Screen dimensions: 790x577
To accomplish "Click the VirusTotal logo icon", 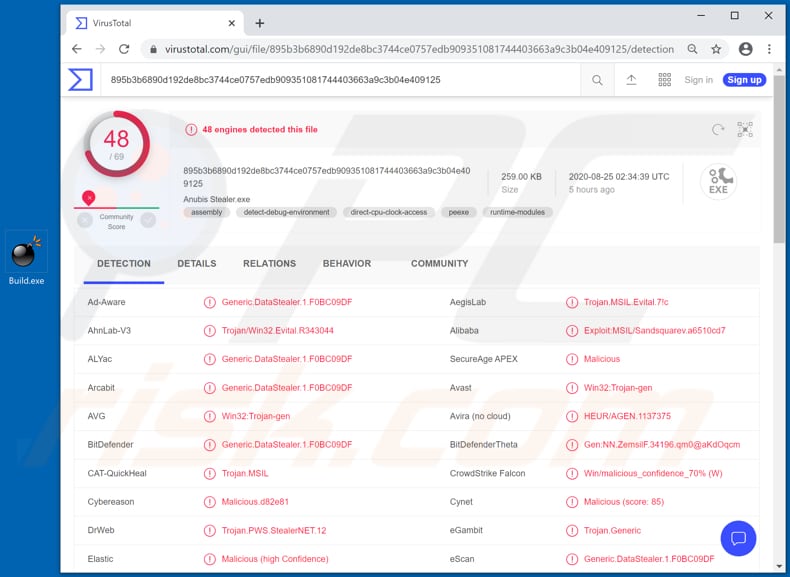I will [x=80, y=80].
